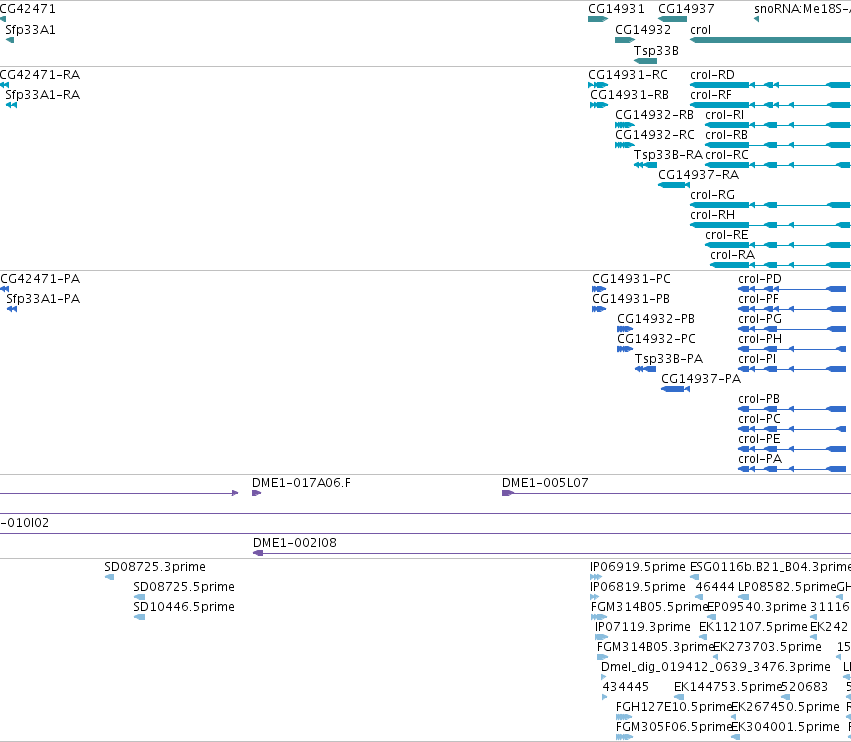Click the crol-RC transcript label
This screenshot has height=742, width=851.
tap(727, 155)
